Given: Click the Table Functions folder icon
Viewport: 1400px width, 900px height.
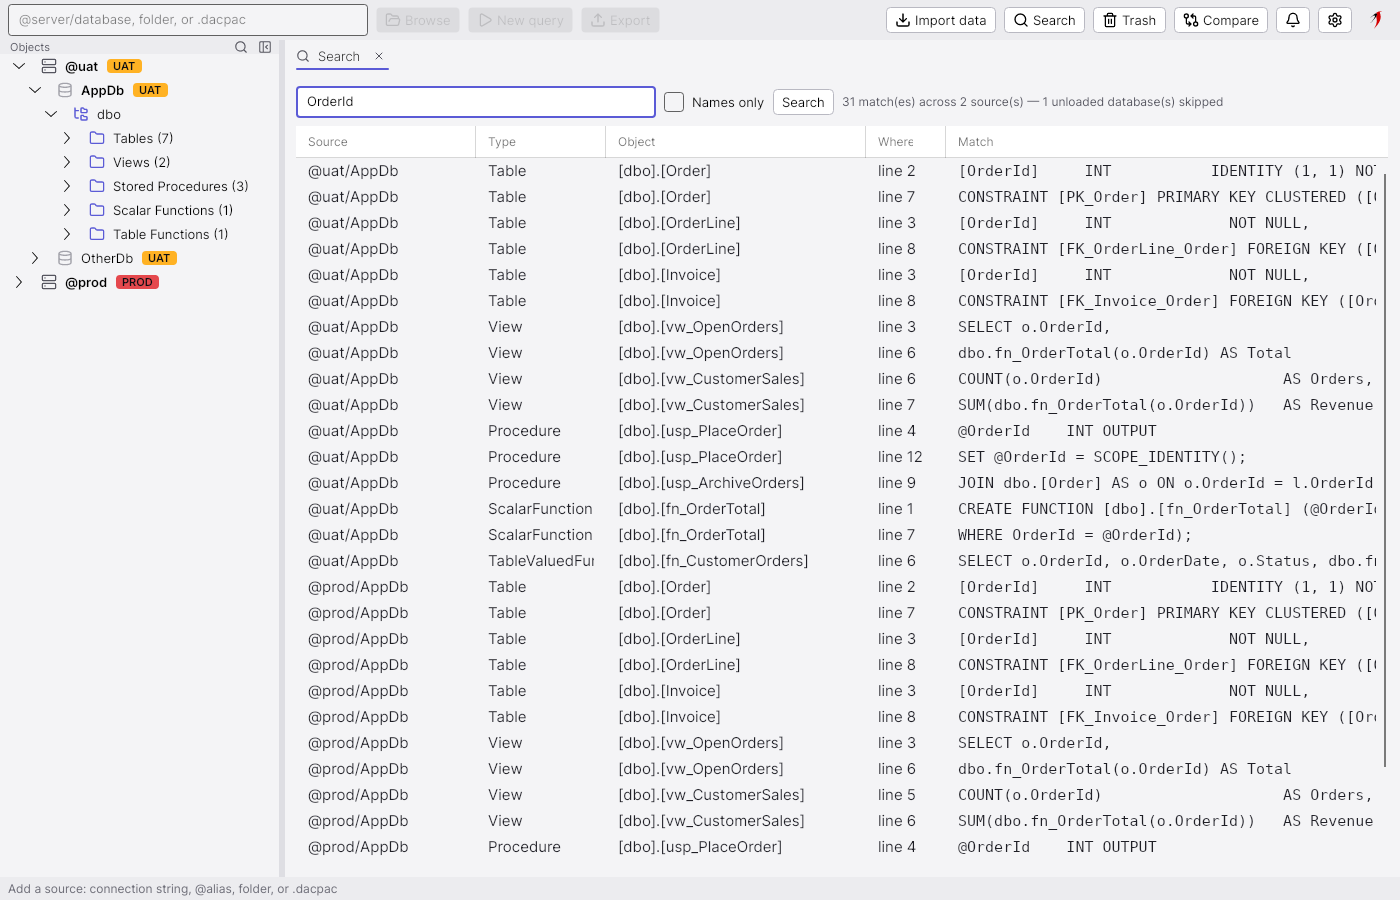Looking at the screenshot, I should (97, 234).
